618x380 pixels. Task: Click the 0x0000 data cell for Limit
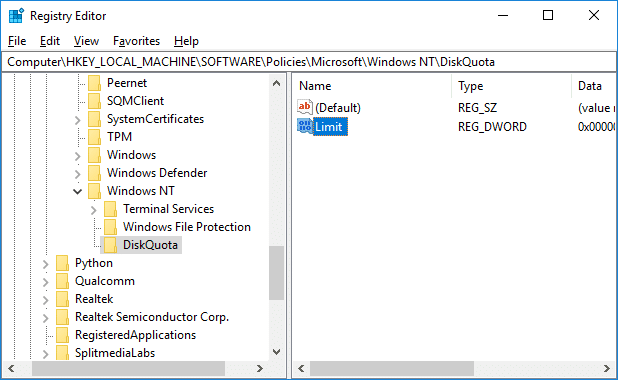pos(596,127)
